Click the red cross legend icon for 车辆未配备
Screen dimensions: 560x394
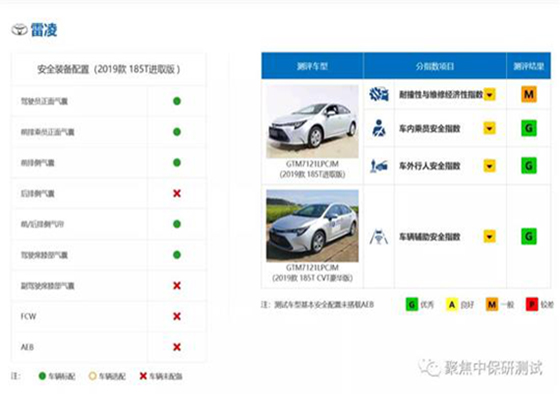click(x=143, y=376)
